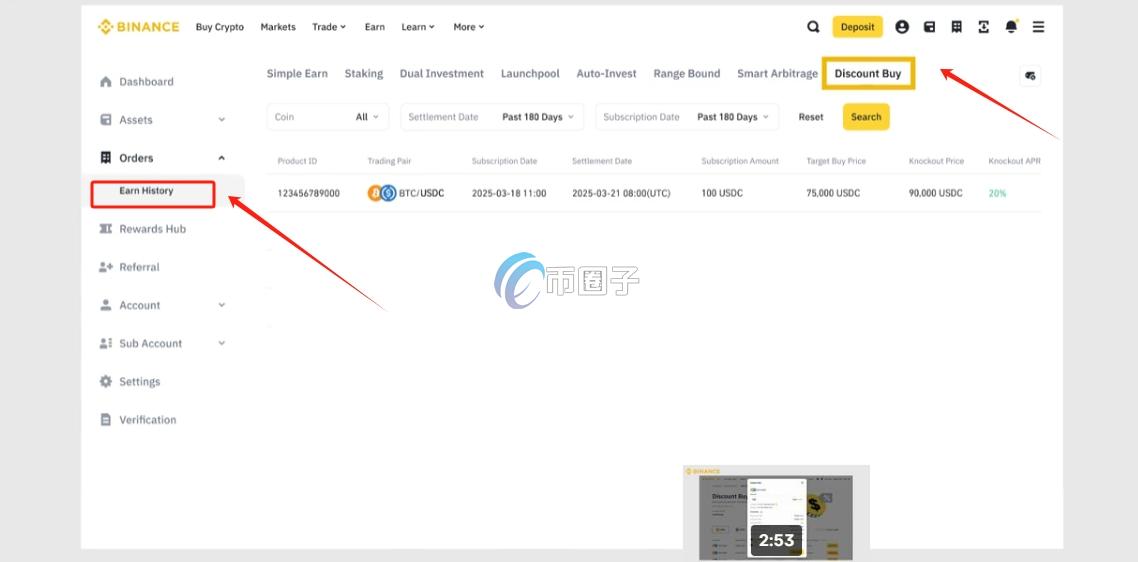Open the Trade dropdown menu
Viewport: 1138px width, 562px height.
(329, 27)
